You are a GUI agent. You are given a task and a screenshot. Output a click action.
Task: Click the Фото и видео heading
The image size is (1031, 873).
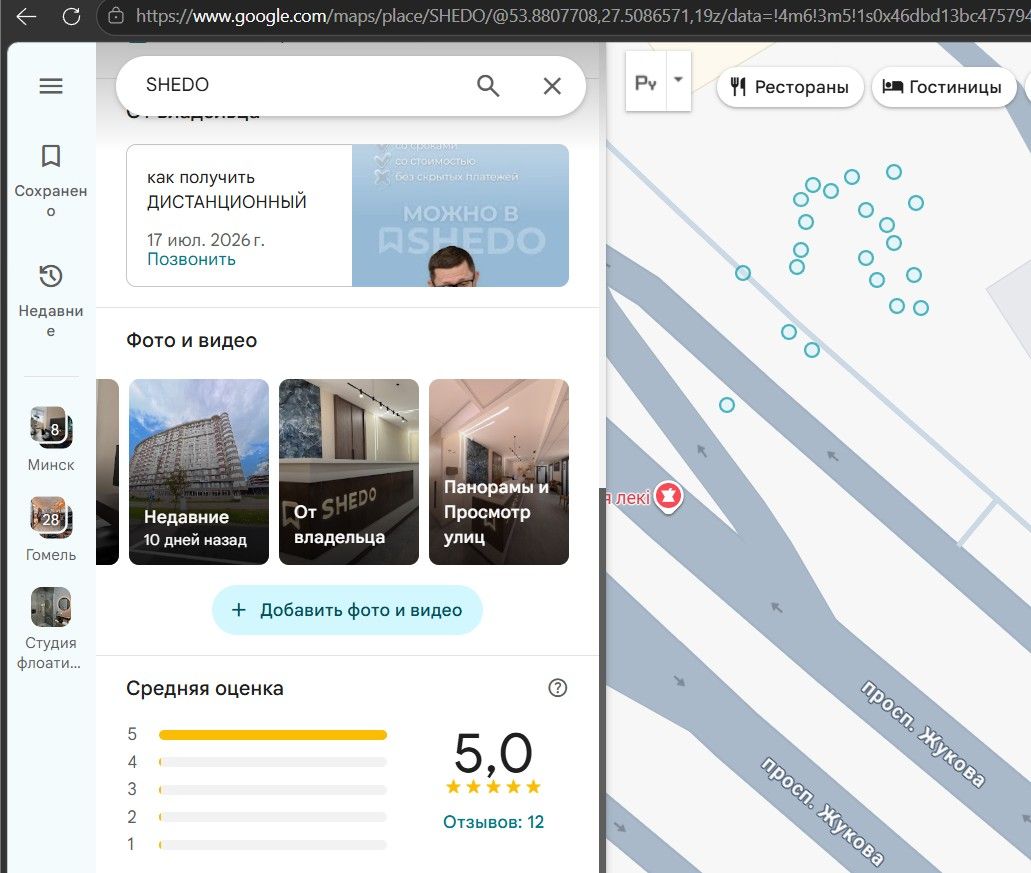[191, 341]
